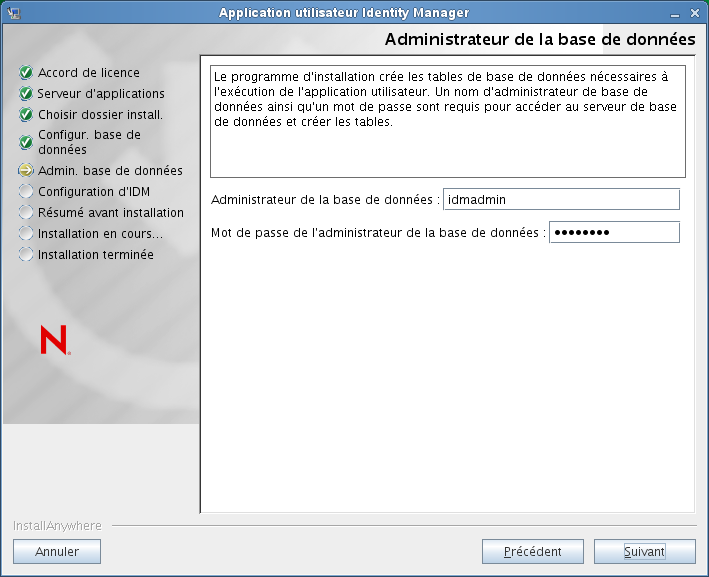709x577 pixels.
Task: Focus the database admin password field
Action: click(x=614, y=232)
